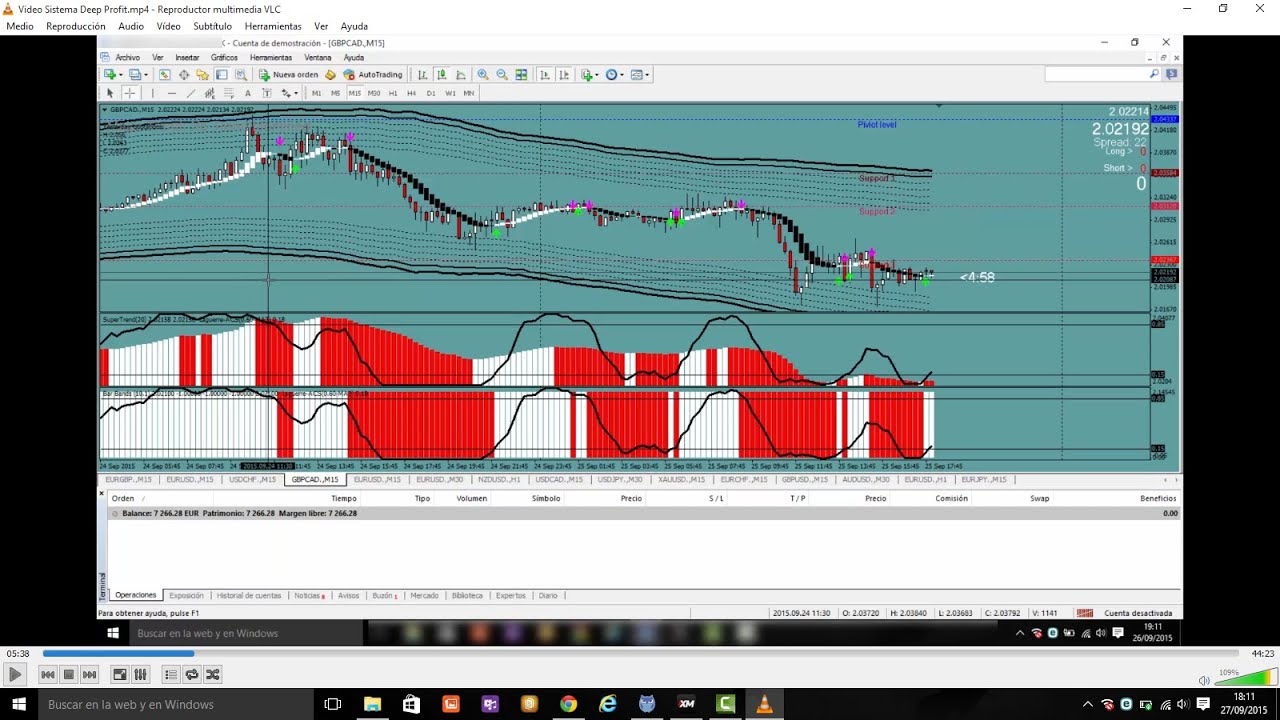Open the MetaEditor book icon
The width and height of the screenshot is (1280, 720).
click(x=330, y=75)
